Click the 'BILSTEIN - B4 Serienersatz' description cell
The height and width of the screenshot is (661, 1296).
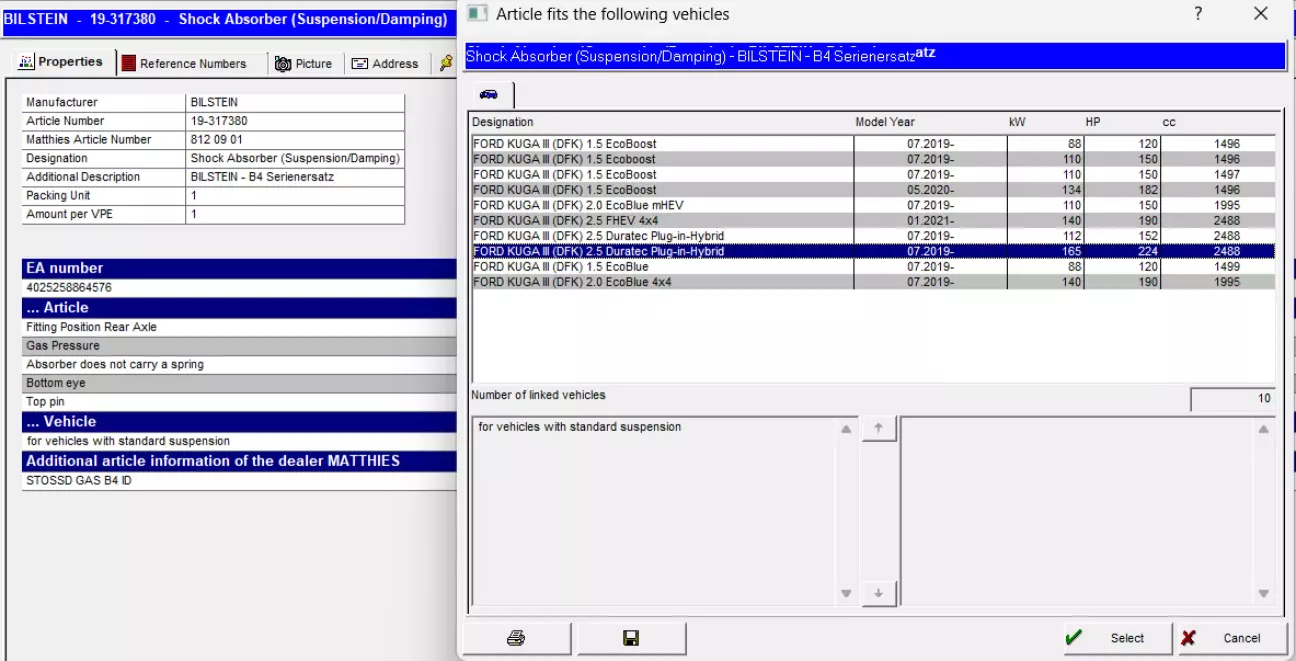(x=295, y=177)
